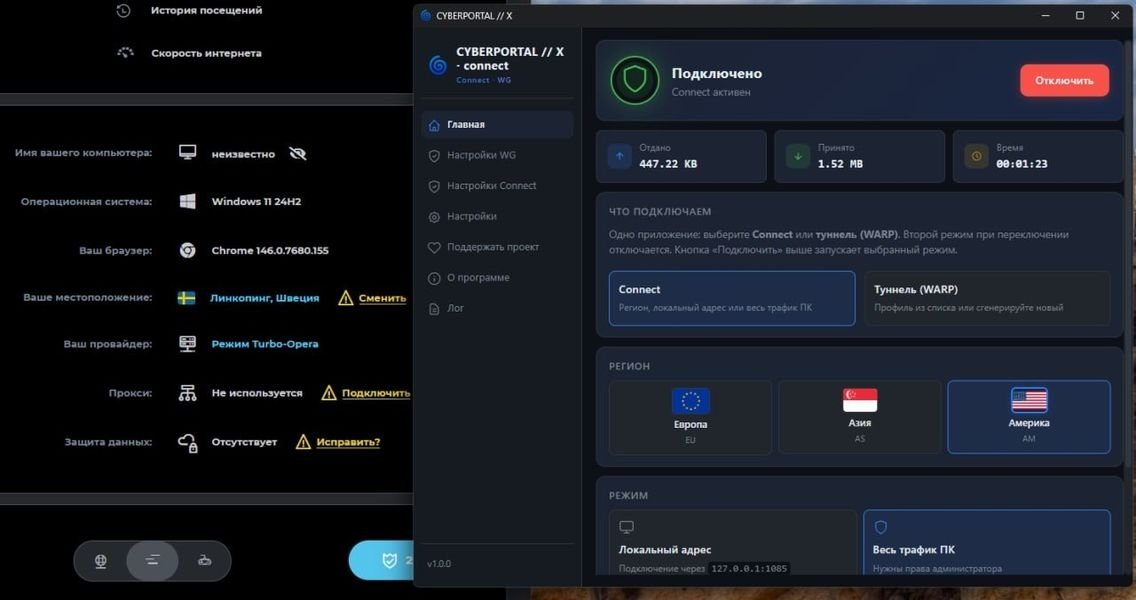Select the Туннель (WARP) mode card
This screenshot has height=600, width=1136.
coord(987,298)
